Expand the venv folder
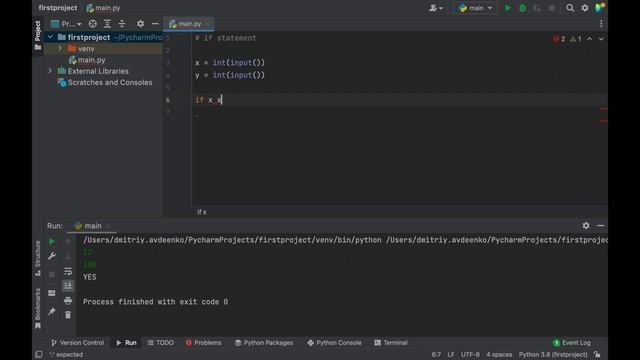This screenshot has height=360, width=640. (x=60, y=49)
